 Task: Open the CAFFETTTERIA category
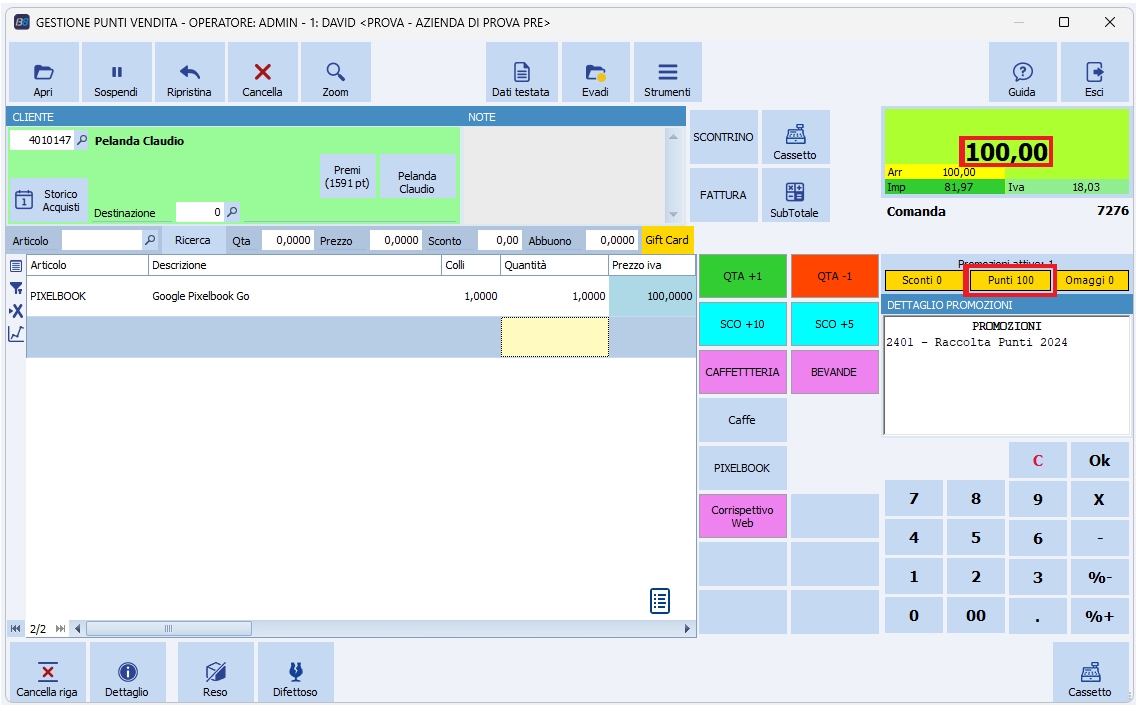pyautogui.click(x=743, y=372)
